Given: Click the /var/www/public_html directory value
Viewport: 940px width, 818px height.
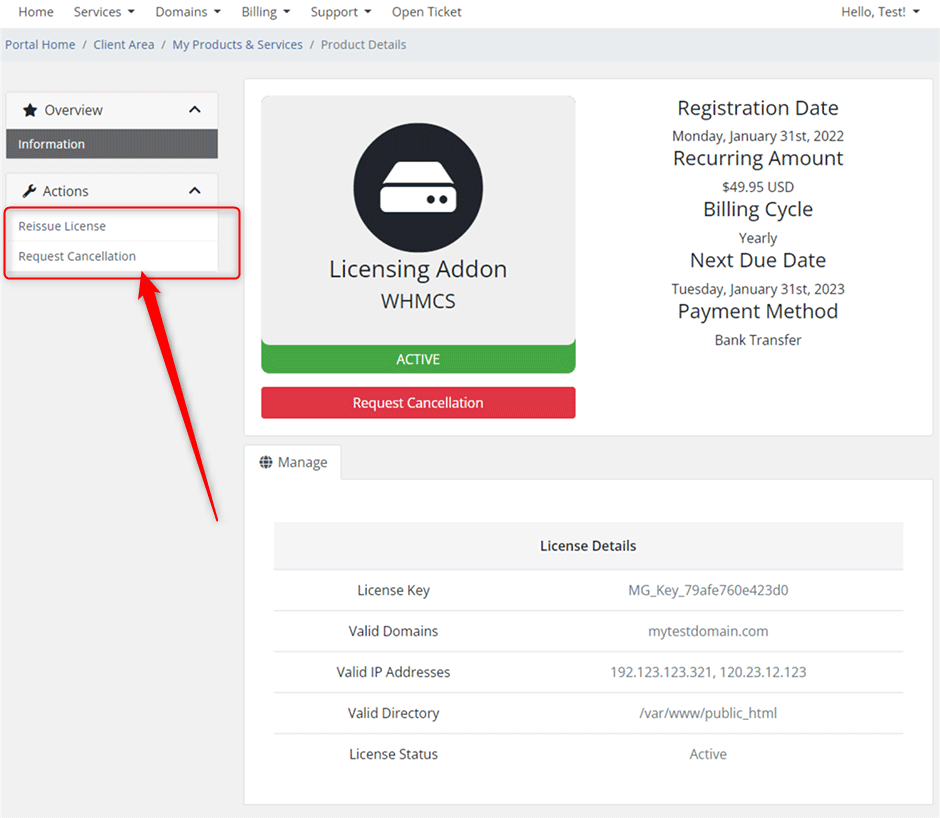Looking at the screenshot, I should pyautogui.click(x=708, y=713).
